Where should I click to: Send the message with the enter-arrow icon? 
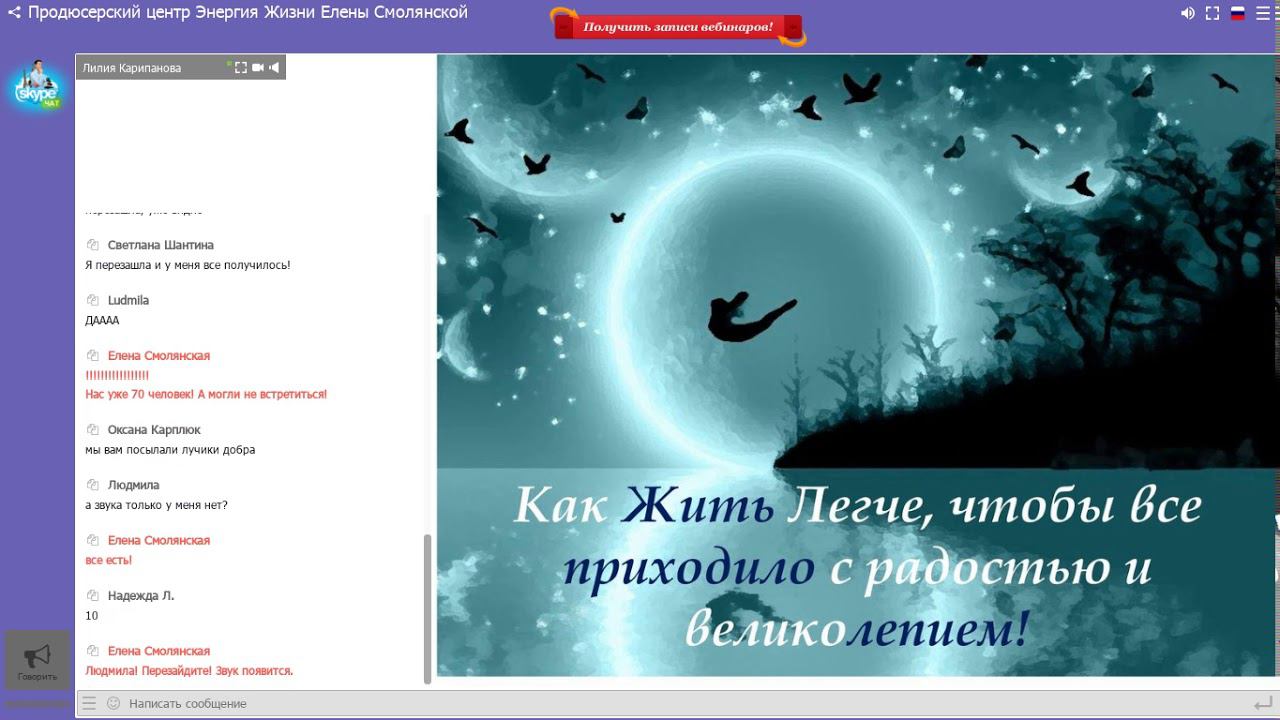pos(1262,704)
